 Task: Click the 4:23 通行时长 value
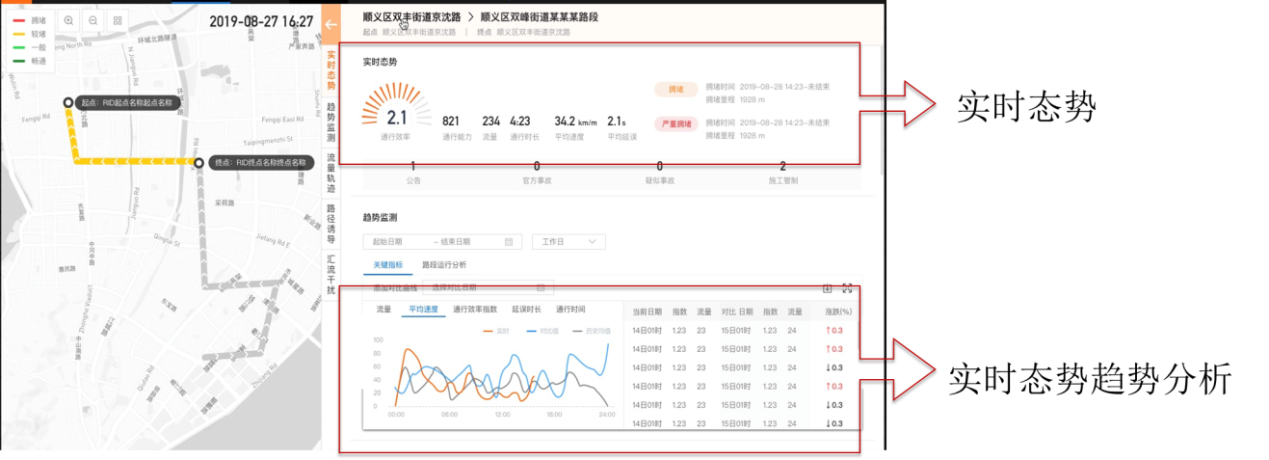coord(520,120)
